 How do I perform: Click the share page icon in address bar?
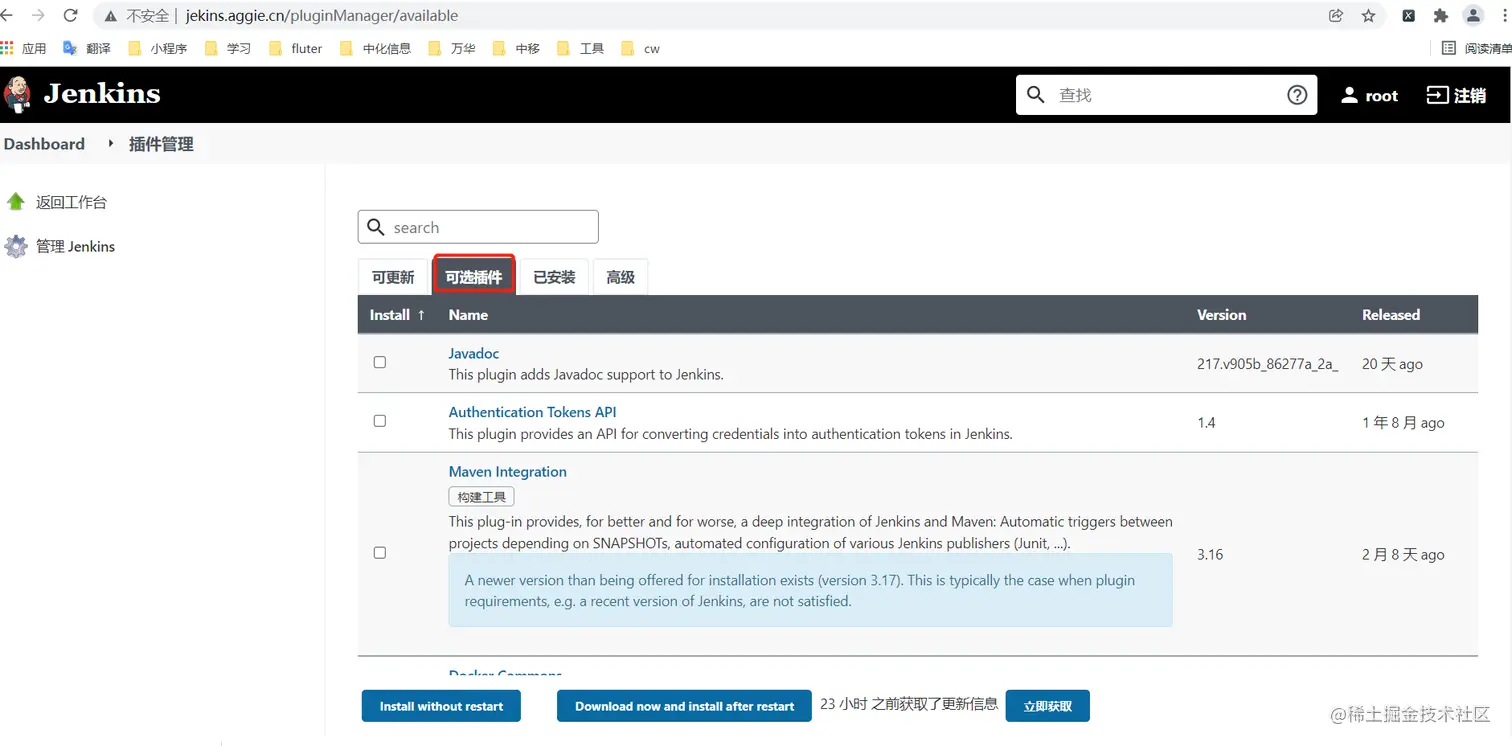[1336, 16]
